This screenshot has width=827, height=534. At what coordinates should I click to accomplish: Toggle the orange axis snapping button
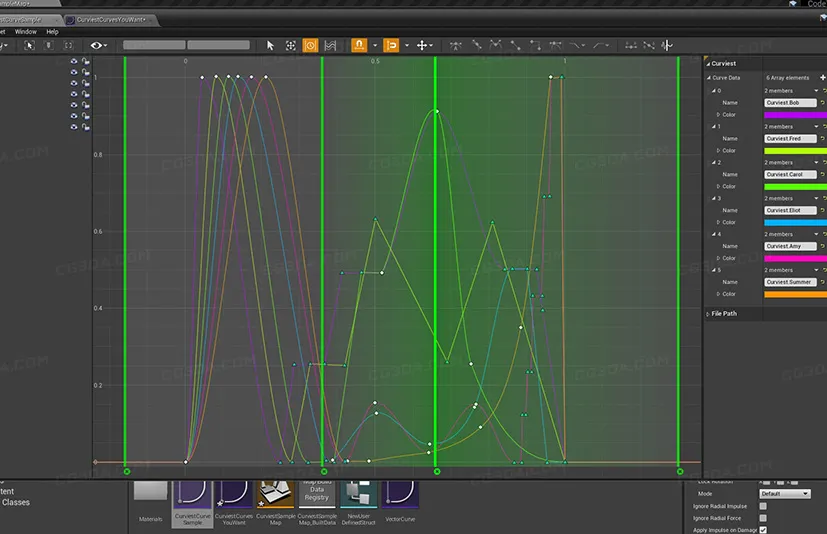click(x=391, y=45)
